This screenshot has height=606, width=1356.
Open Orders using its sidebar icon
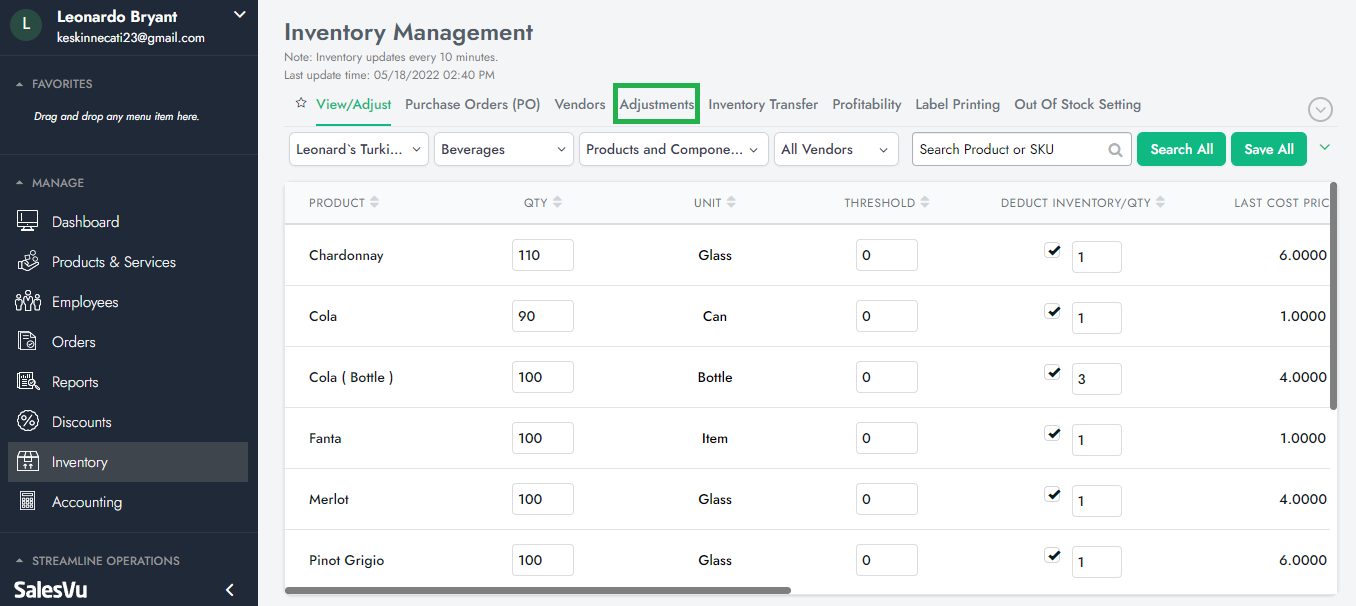point(28,342)
